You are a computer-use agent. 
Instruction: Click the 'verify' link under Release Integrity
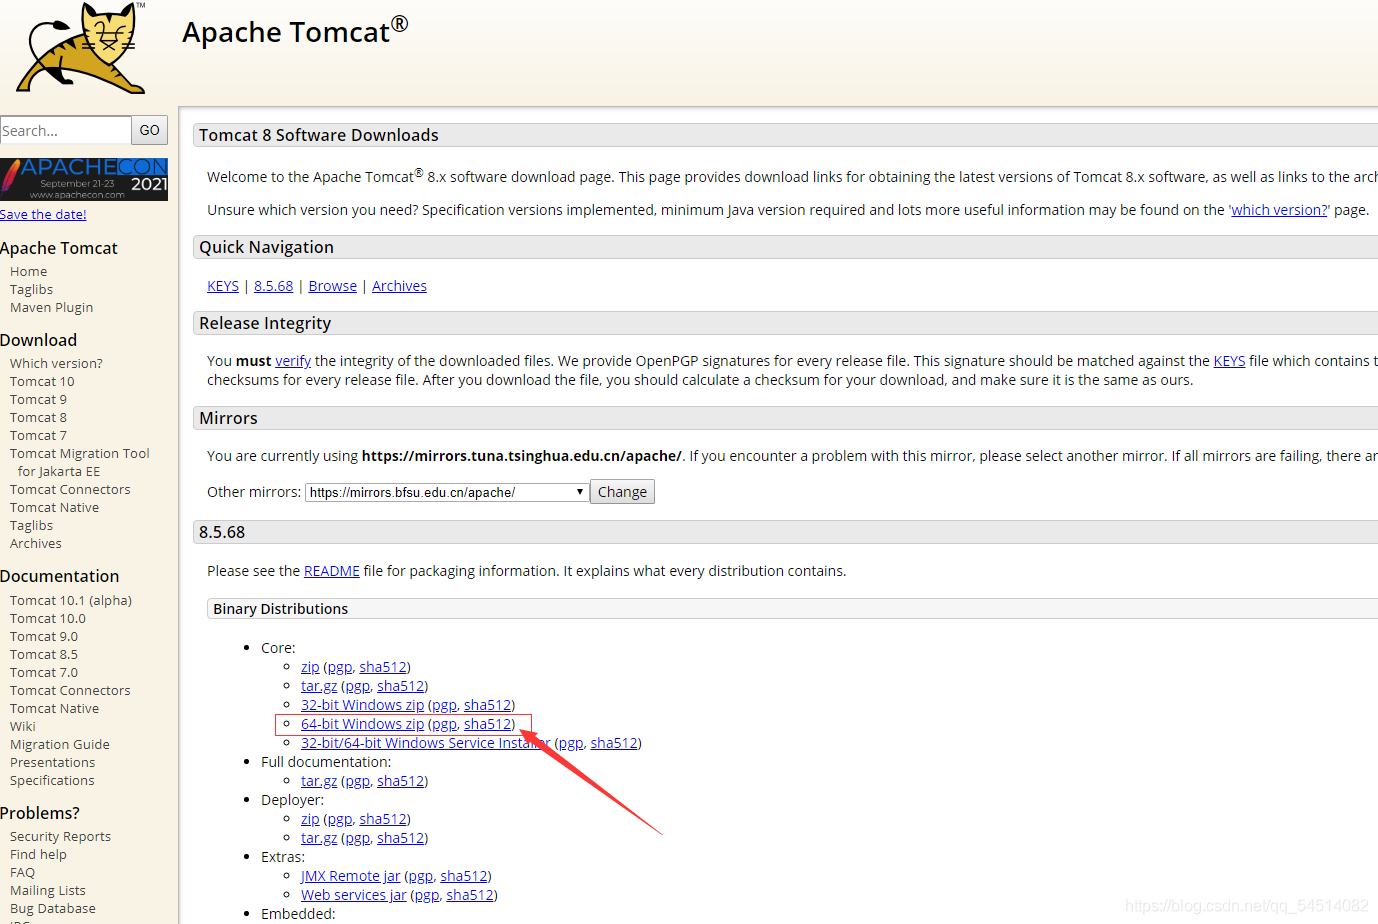293,361
